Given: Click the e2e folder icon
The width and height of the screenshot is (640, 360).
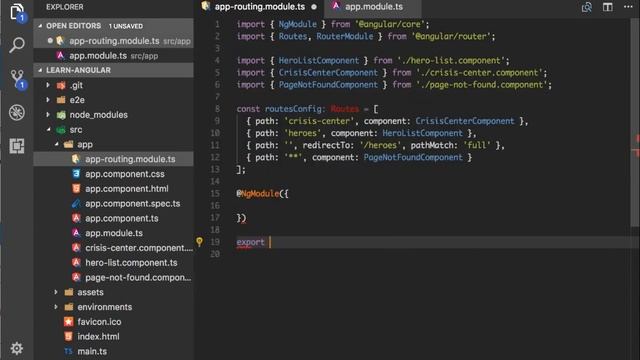Looking at the screenshot, I should pyautogui.click(x=61, y=100).
